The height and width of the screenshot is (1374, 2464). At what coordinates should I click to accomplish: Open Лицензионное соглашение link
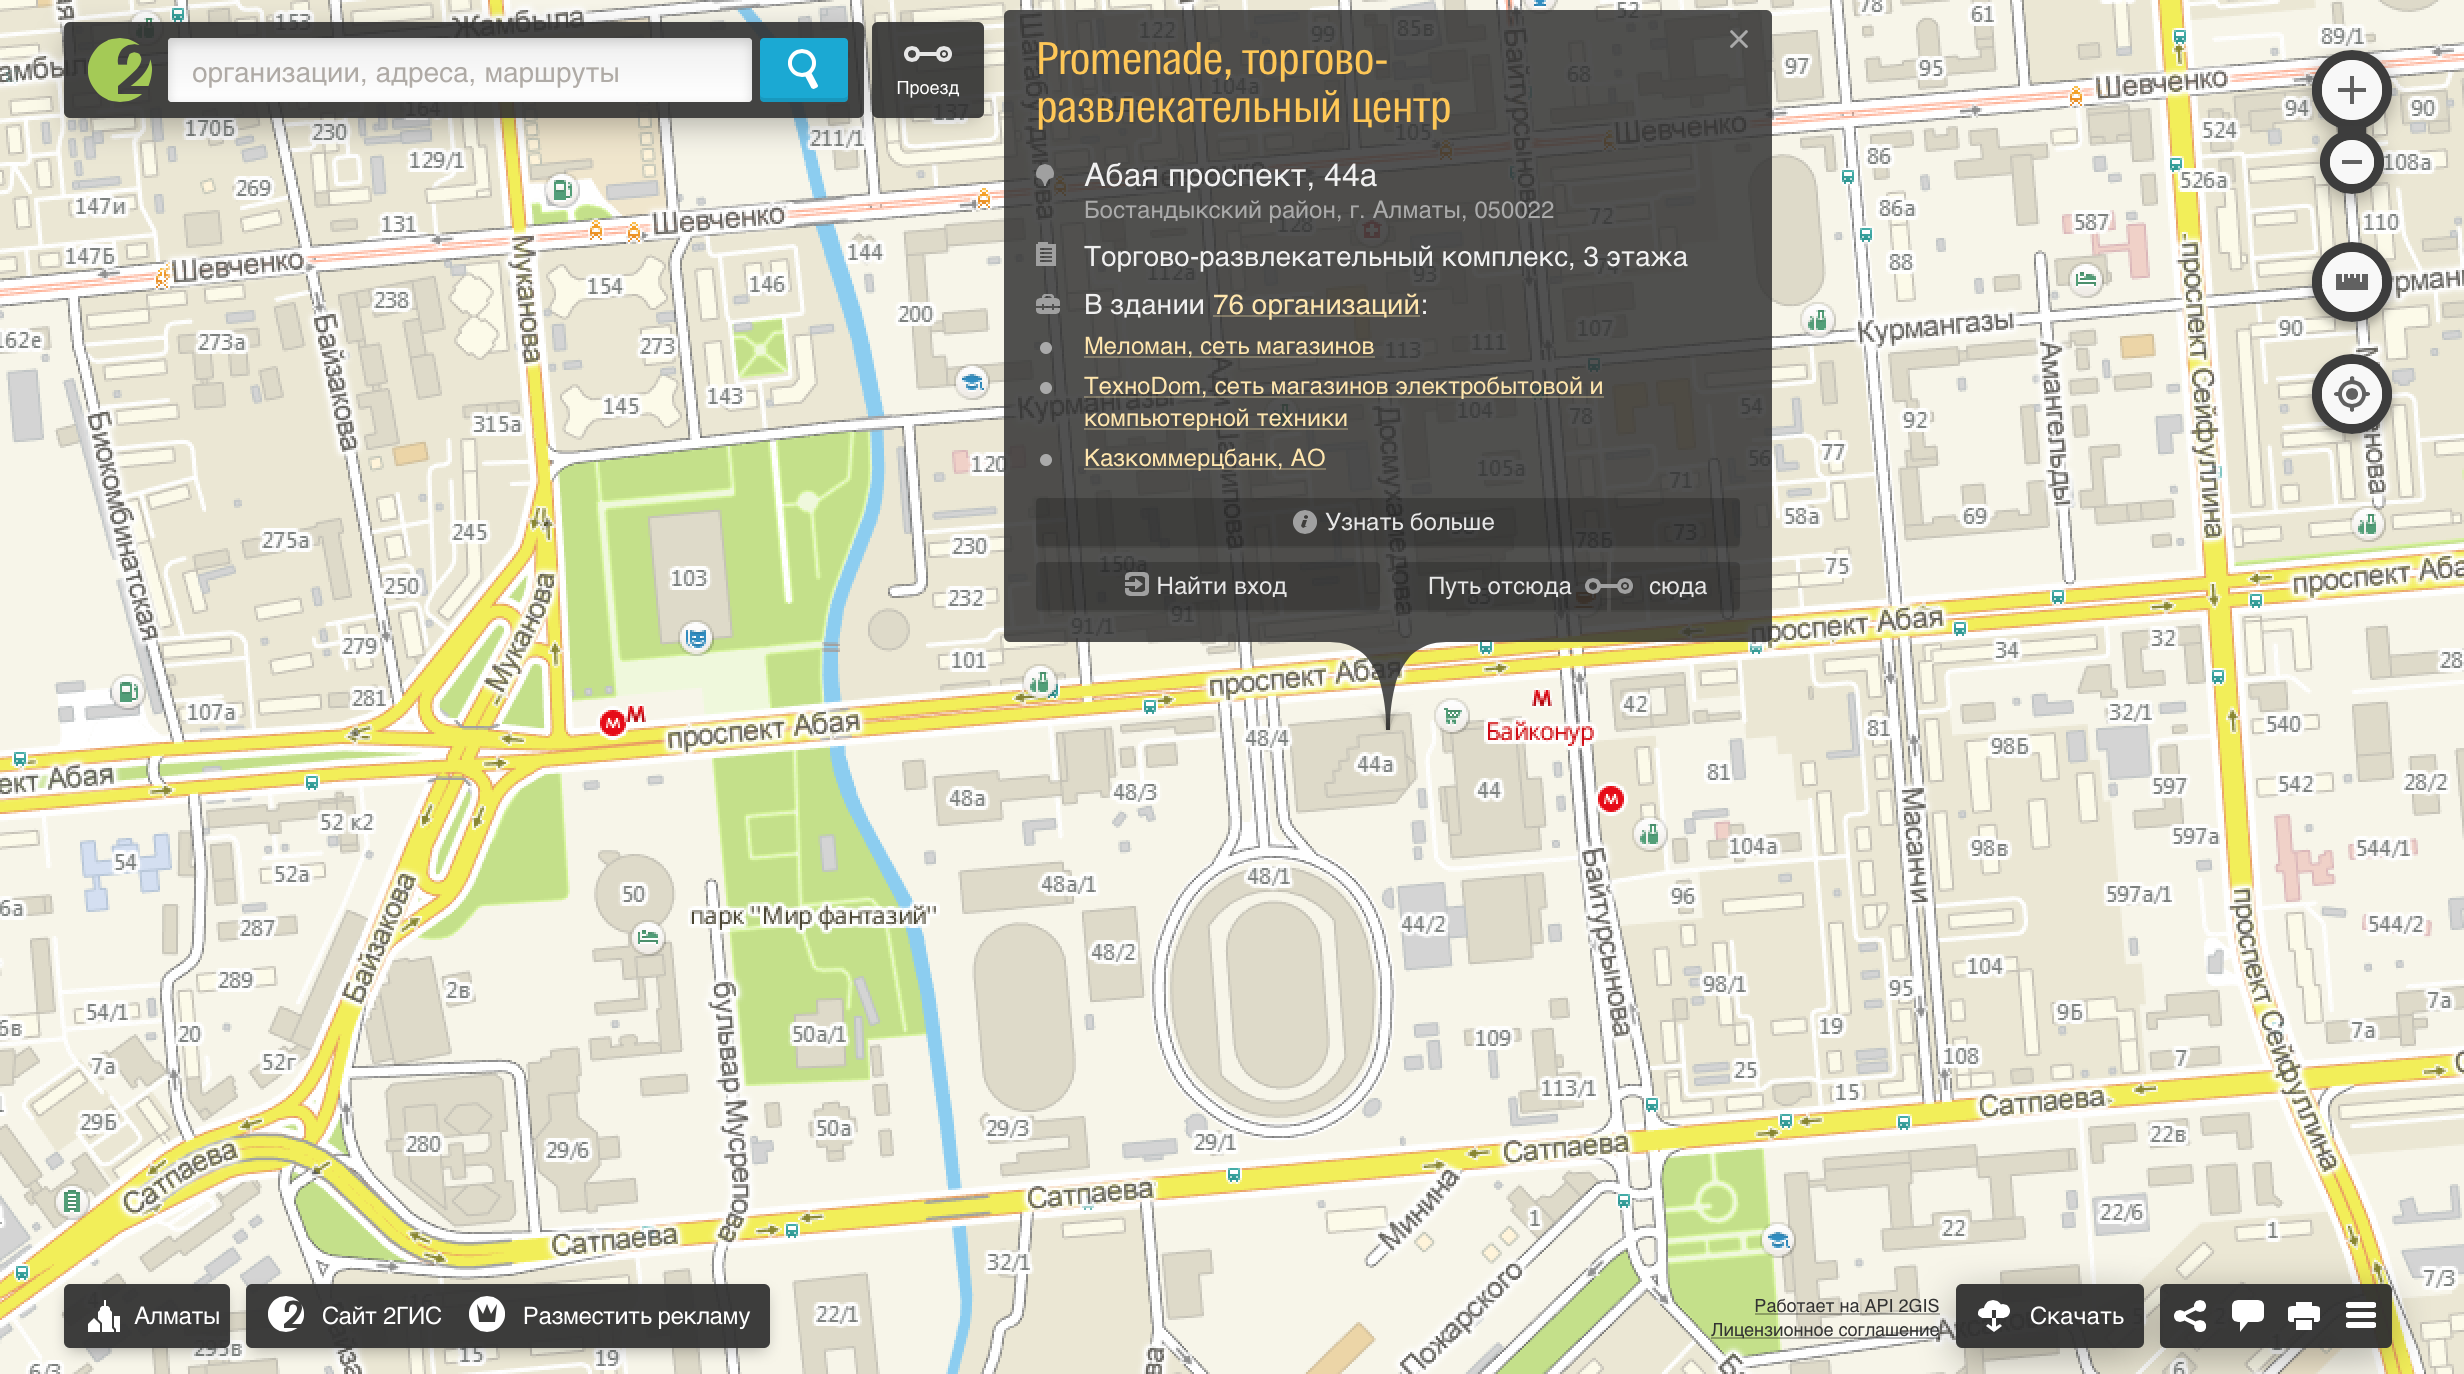click(1825, 1330)
